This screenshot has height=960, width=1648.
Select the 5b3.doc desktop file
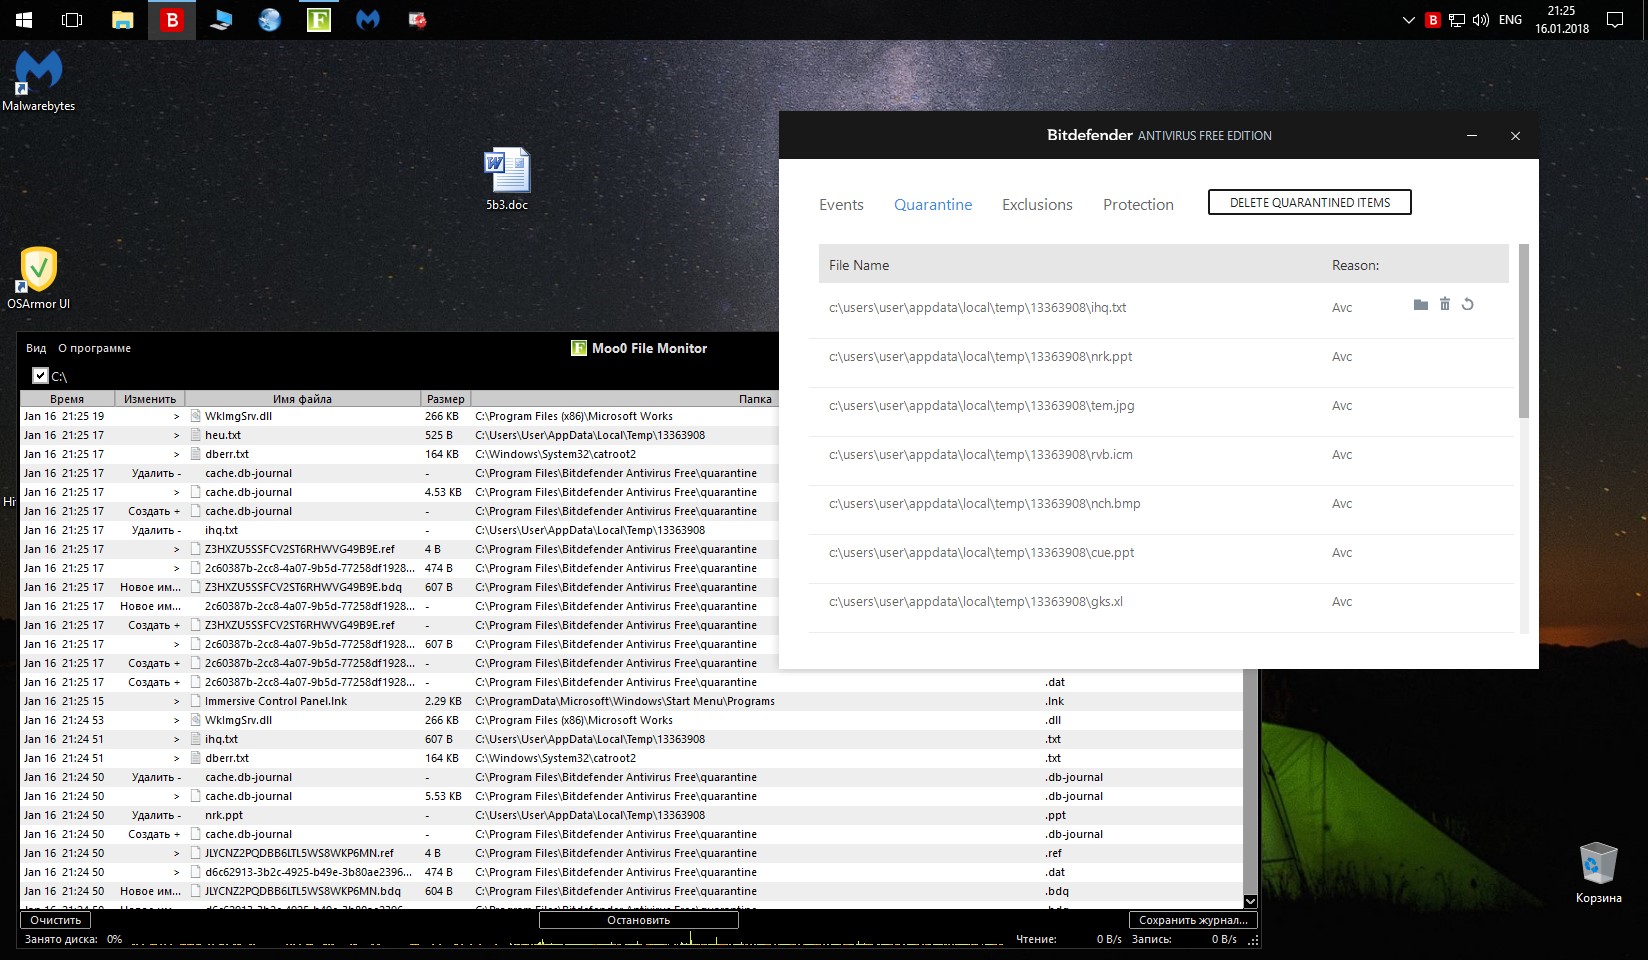click(x=507, y=179)
